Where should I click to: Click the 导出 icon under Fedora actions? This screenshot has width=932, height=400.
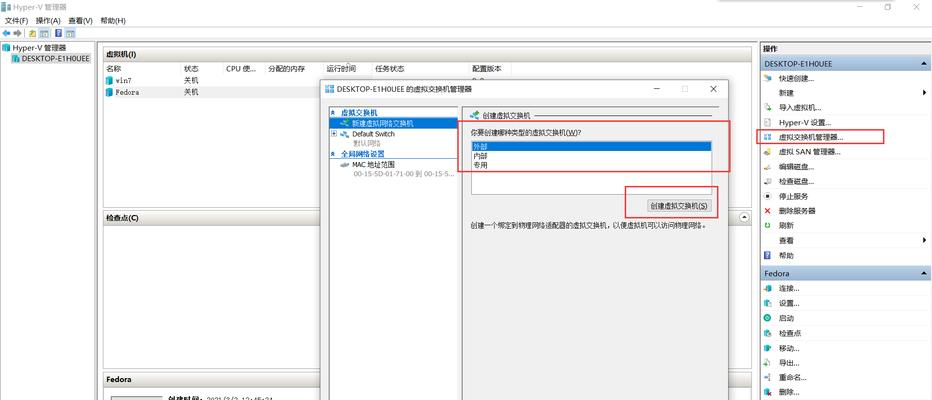coord(767,363)
